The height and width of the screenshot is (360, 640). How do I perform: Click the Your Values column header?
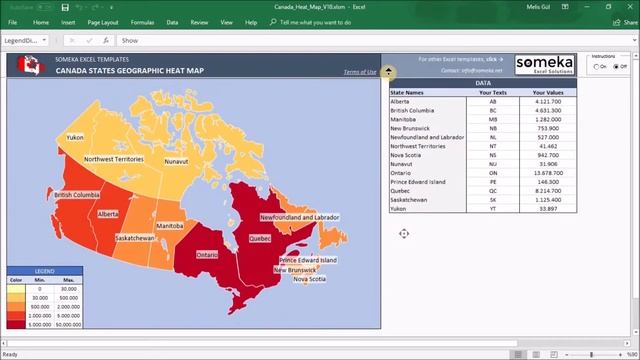point(548,93)
